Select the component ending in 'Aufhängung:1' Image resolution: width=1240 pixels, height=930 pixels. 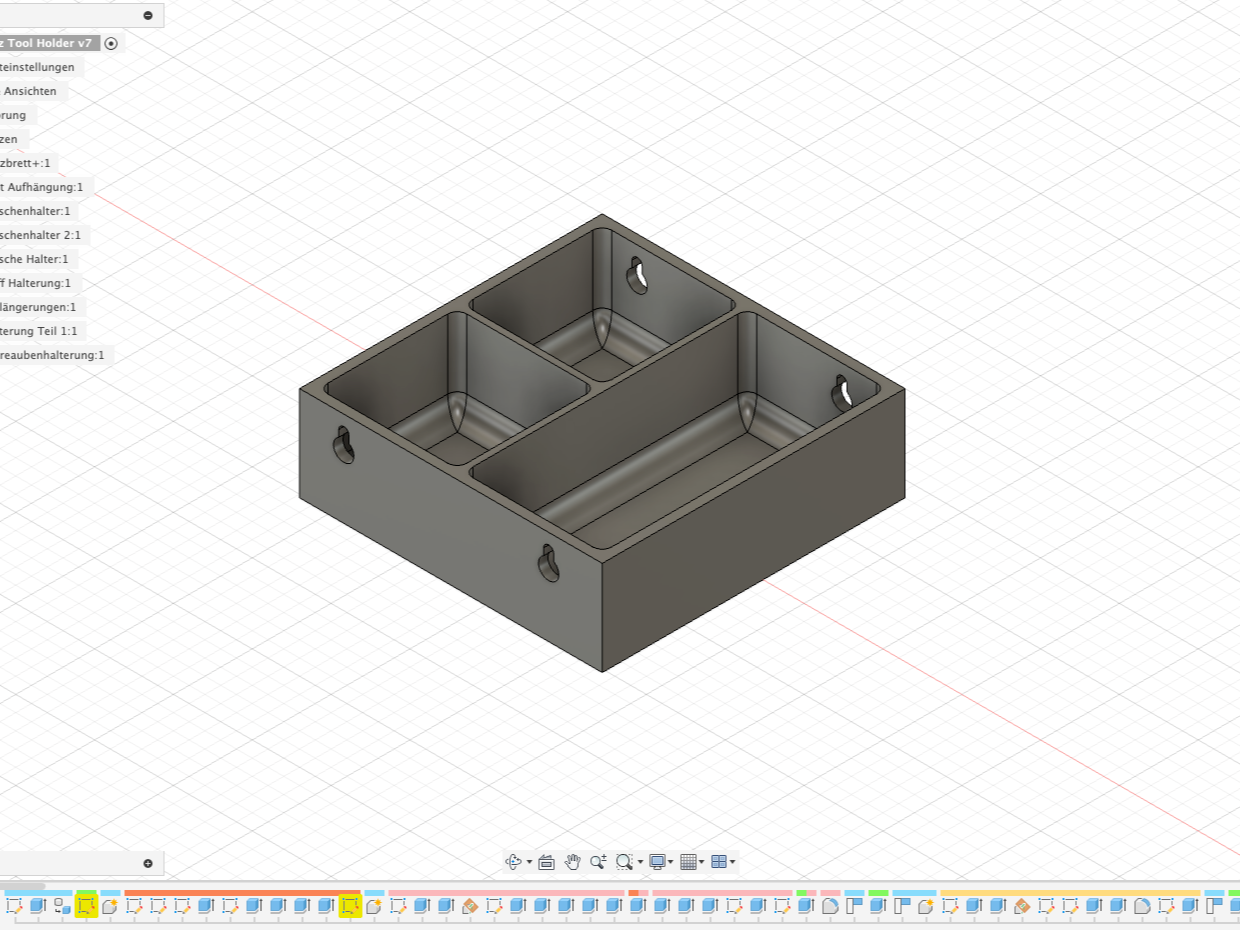[x=47, y=187]
